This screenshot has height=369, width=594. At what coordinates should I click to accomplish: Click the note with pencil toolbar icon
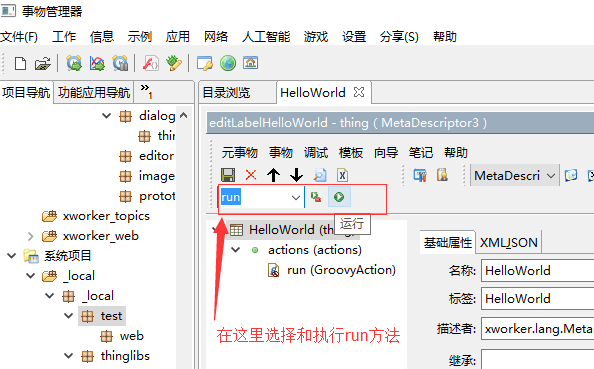pyautogui.click(x=205, y=63)
